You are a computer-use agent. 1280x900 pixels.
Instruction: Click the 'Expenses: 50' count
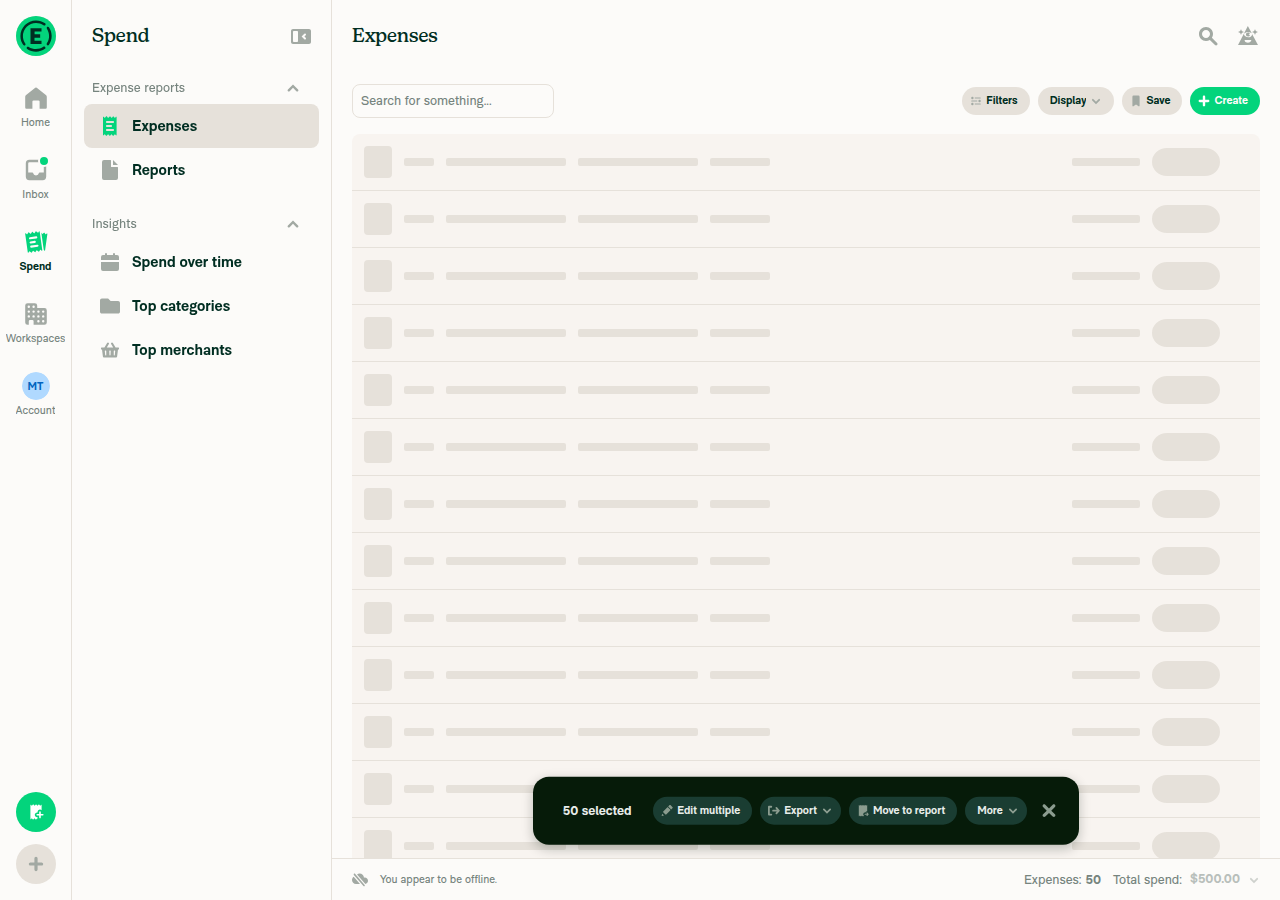point(1062,880)
